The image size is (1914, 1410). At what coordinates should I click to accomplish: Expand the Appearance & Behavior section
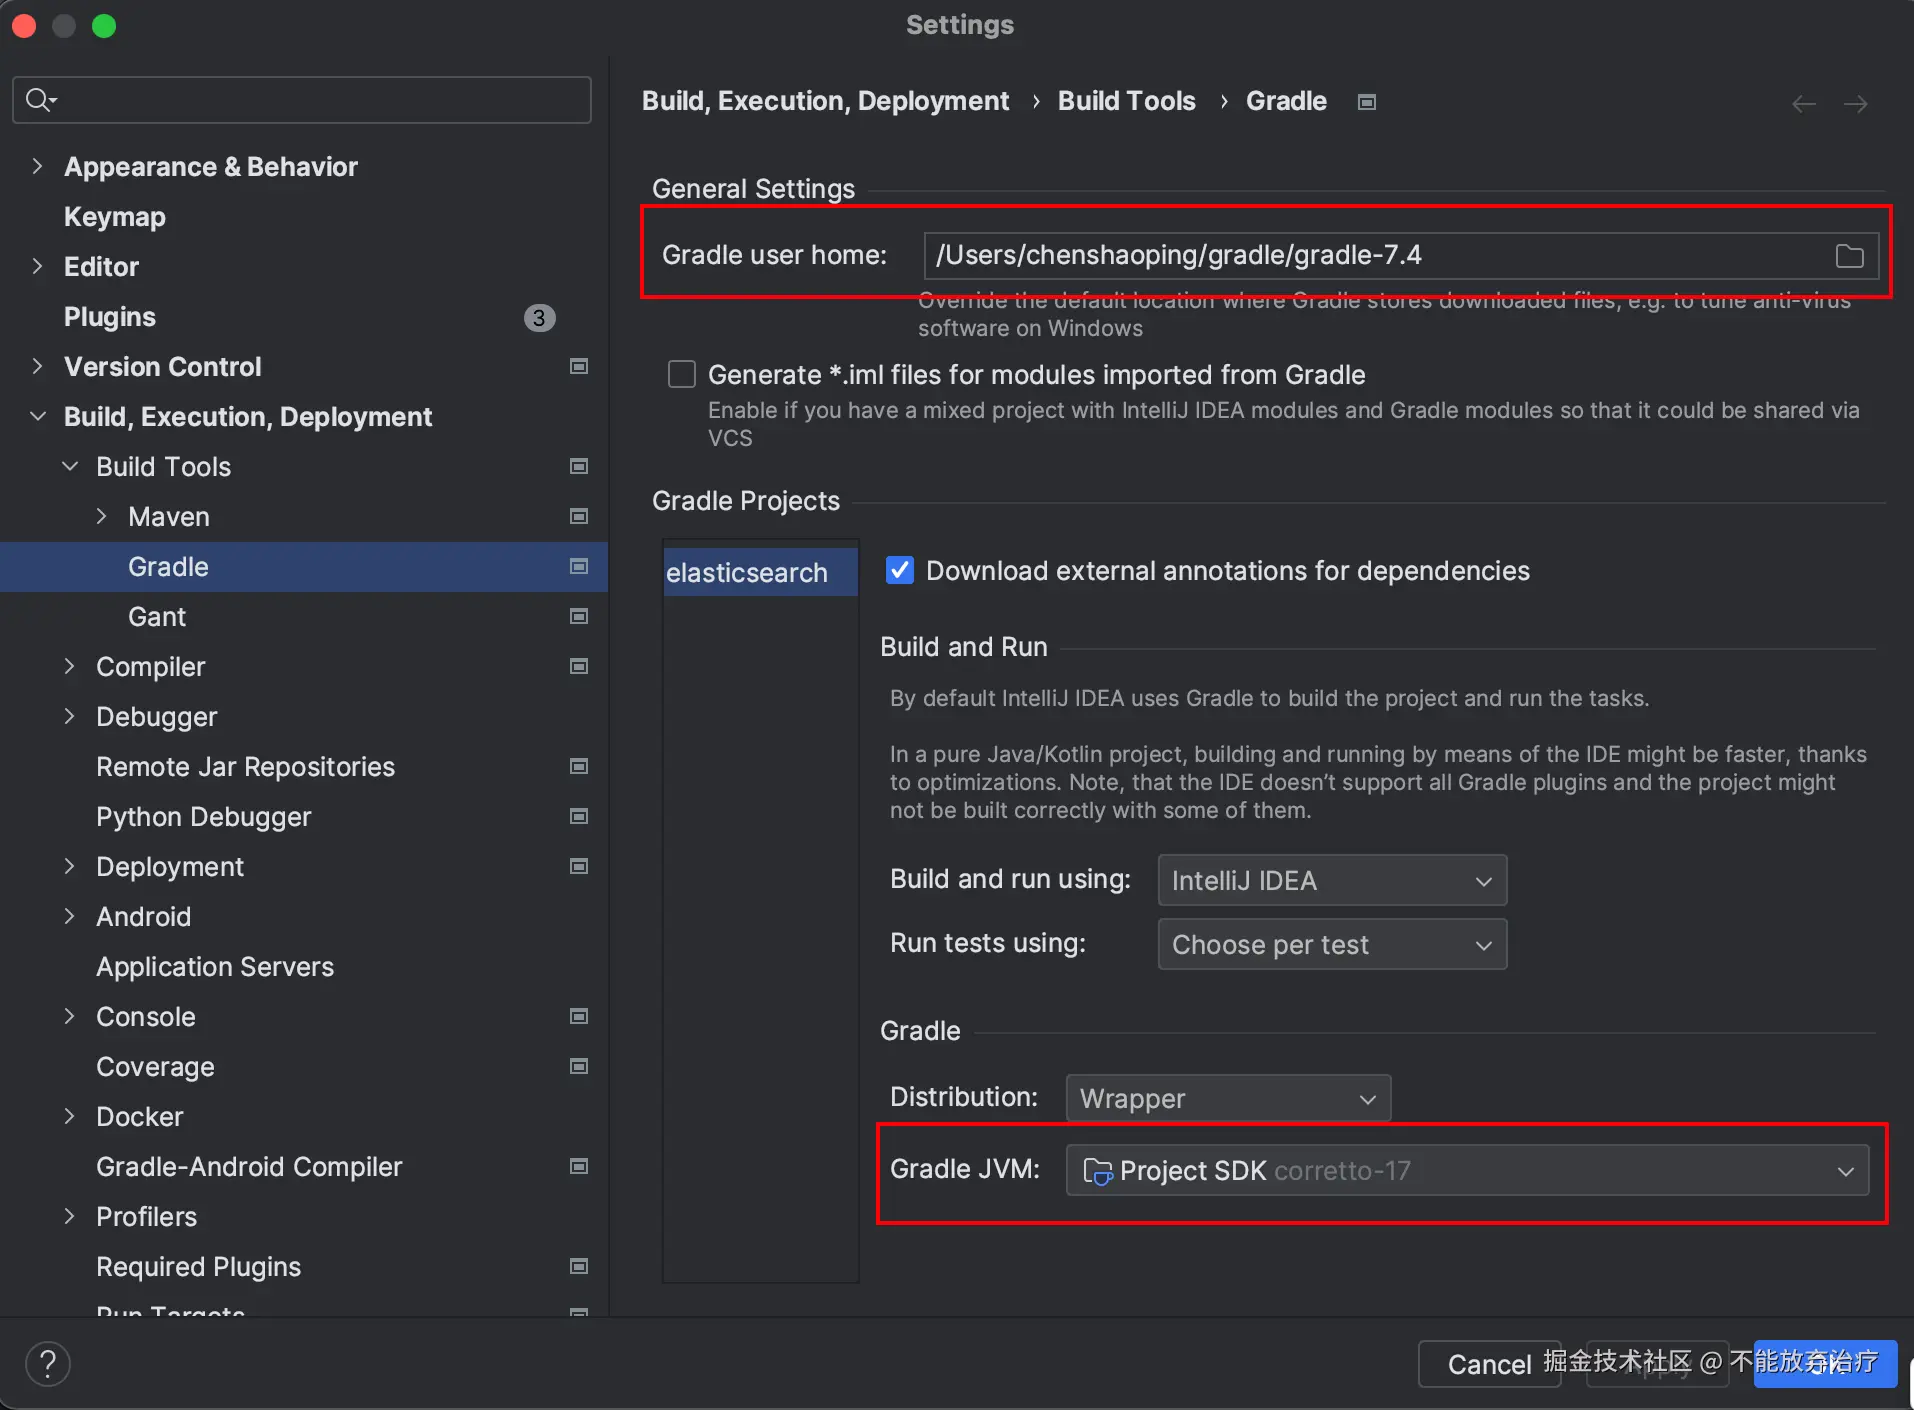click(38, 167)
